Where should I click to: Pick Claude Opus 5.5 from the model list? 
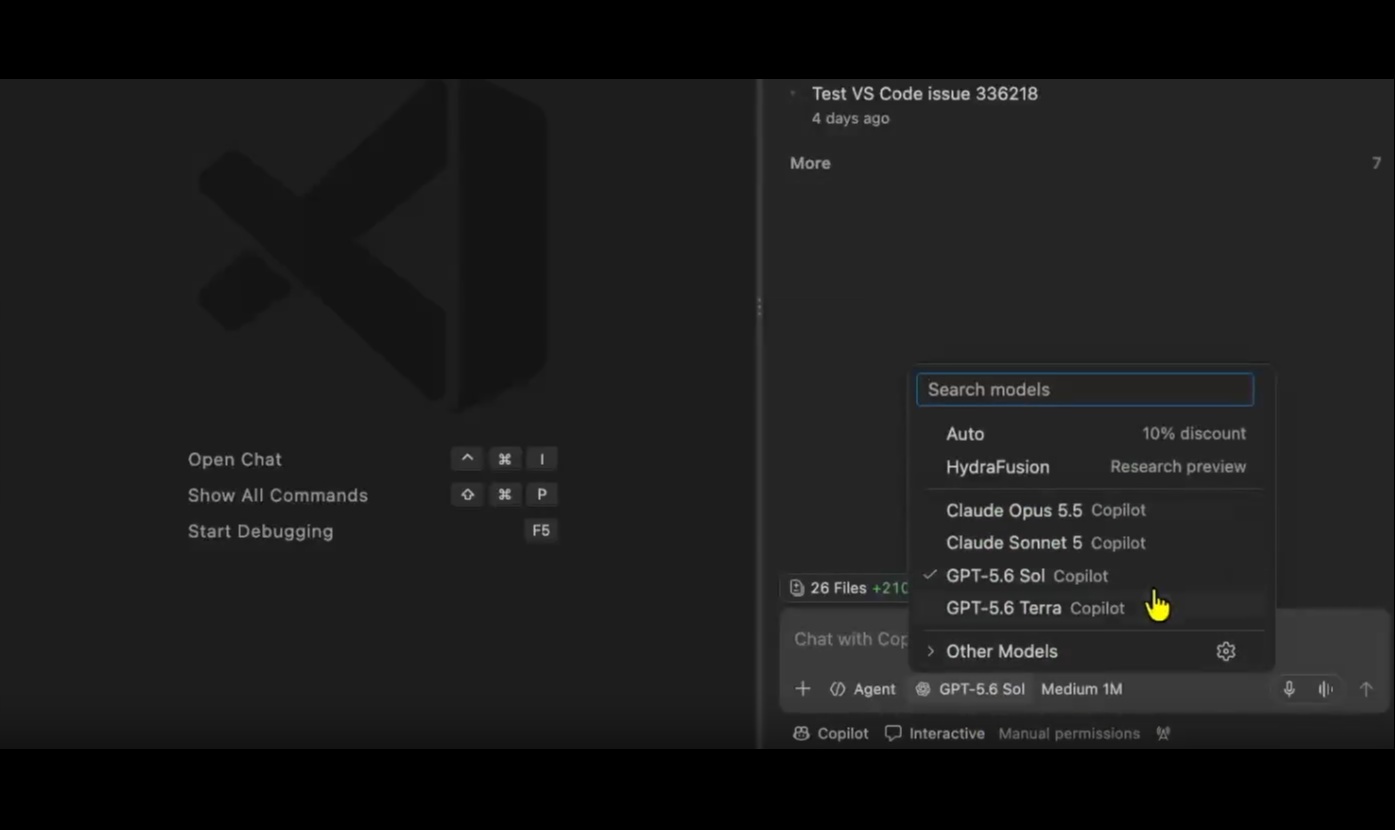coord(1092,510)
